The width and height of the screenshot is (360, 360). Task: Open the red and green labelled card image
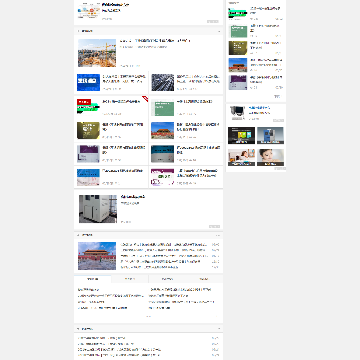[88, 107]
